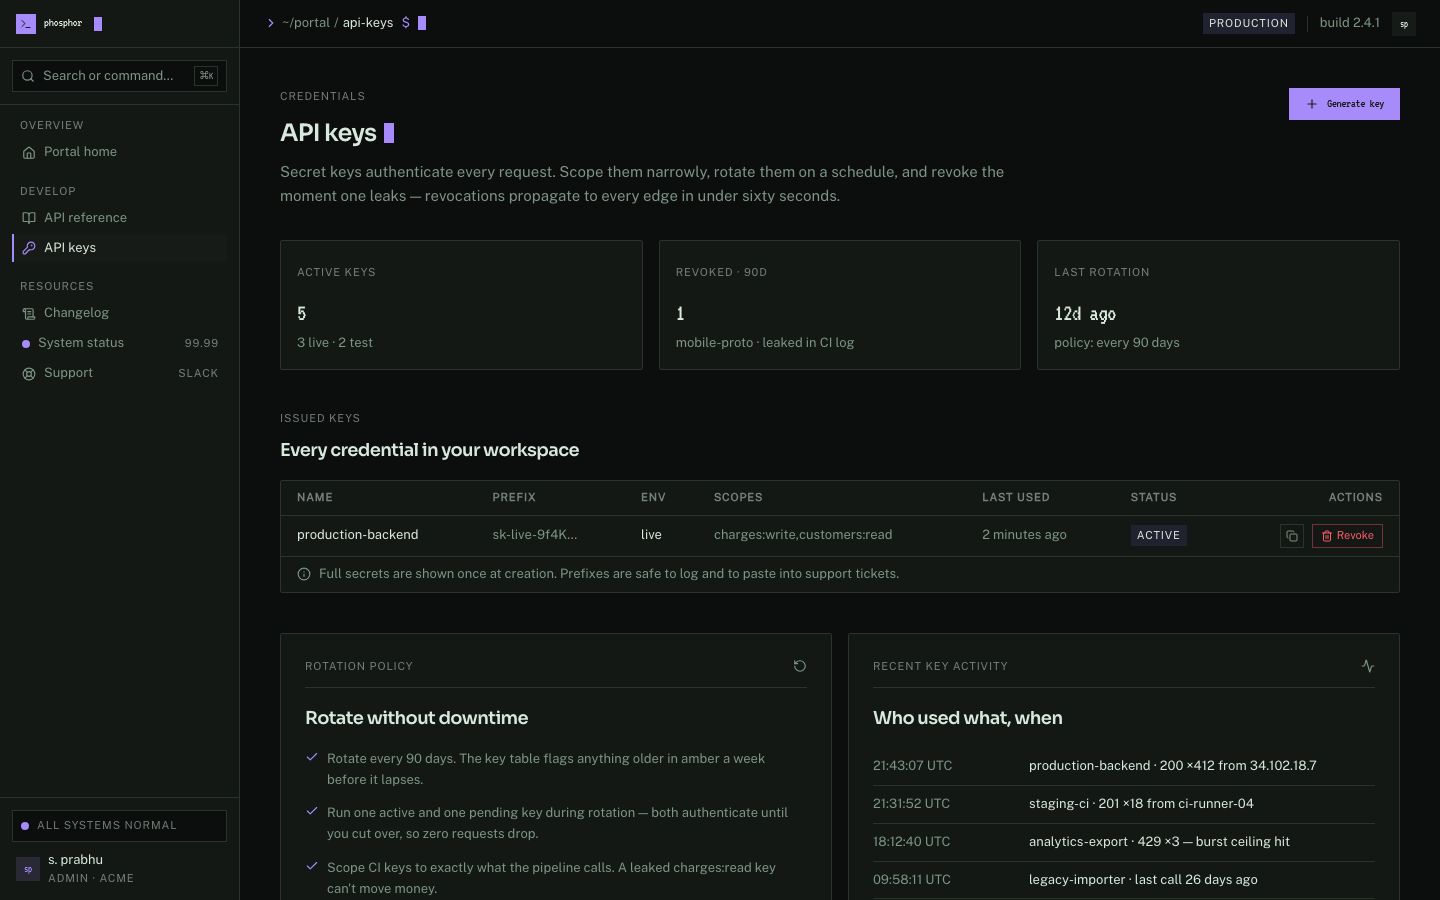Click the phosphor terminal logo icon
This screenshot has height=900, width=1440.
[x=26, y=23]
